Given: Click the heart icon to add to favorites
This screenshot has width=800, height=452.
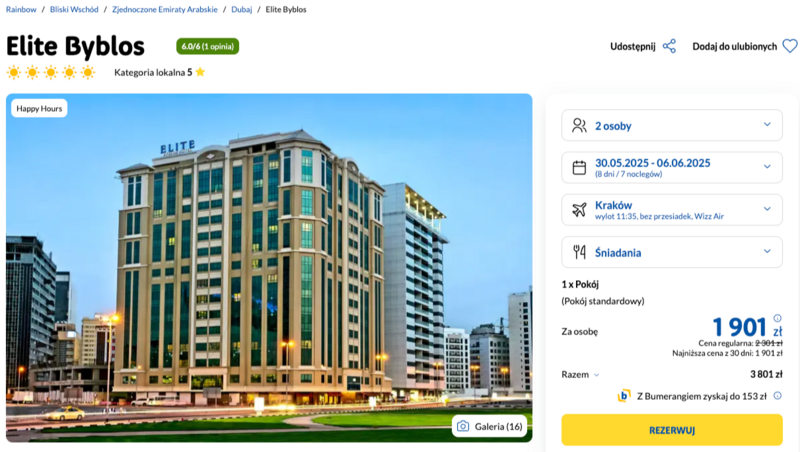Looking at the screenshot, I should click(x=790, y=46).
